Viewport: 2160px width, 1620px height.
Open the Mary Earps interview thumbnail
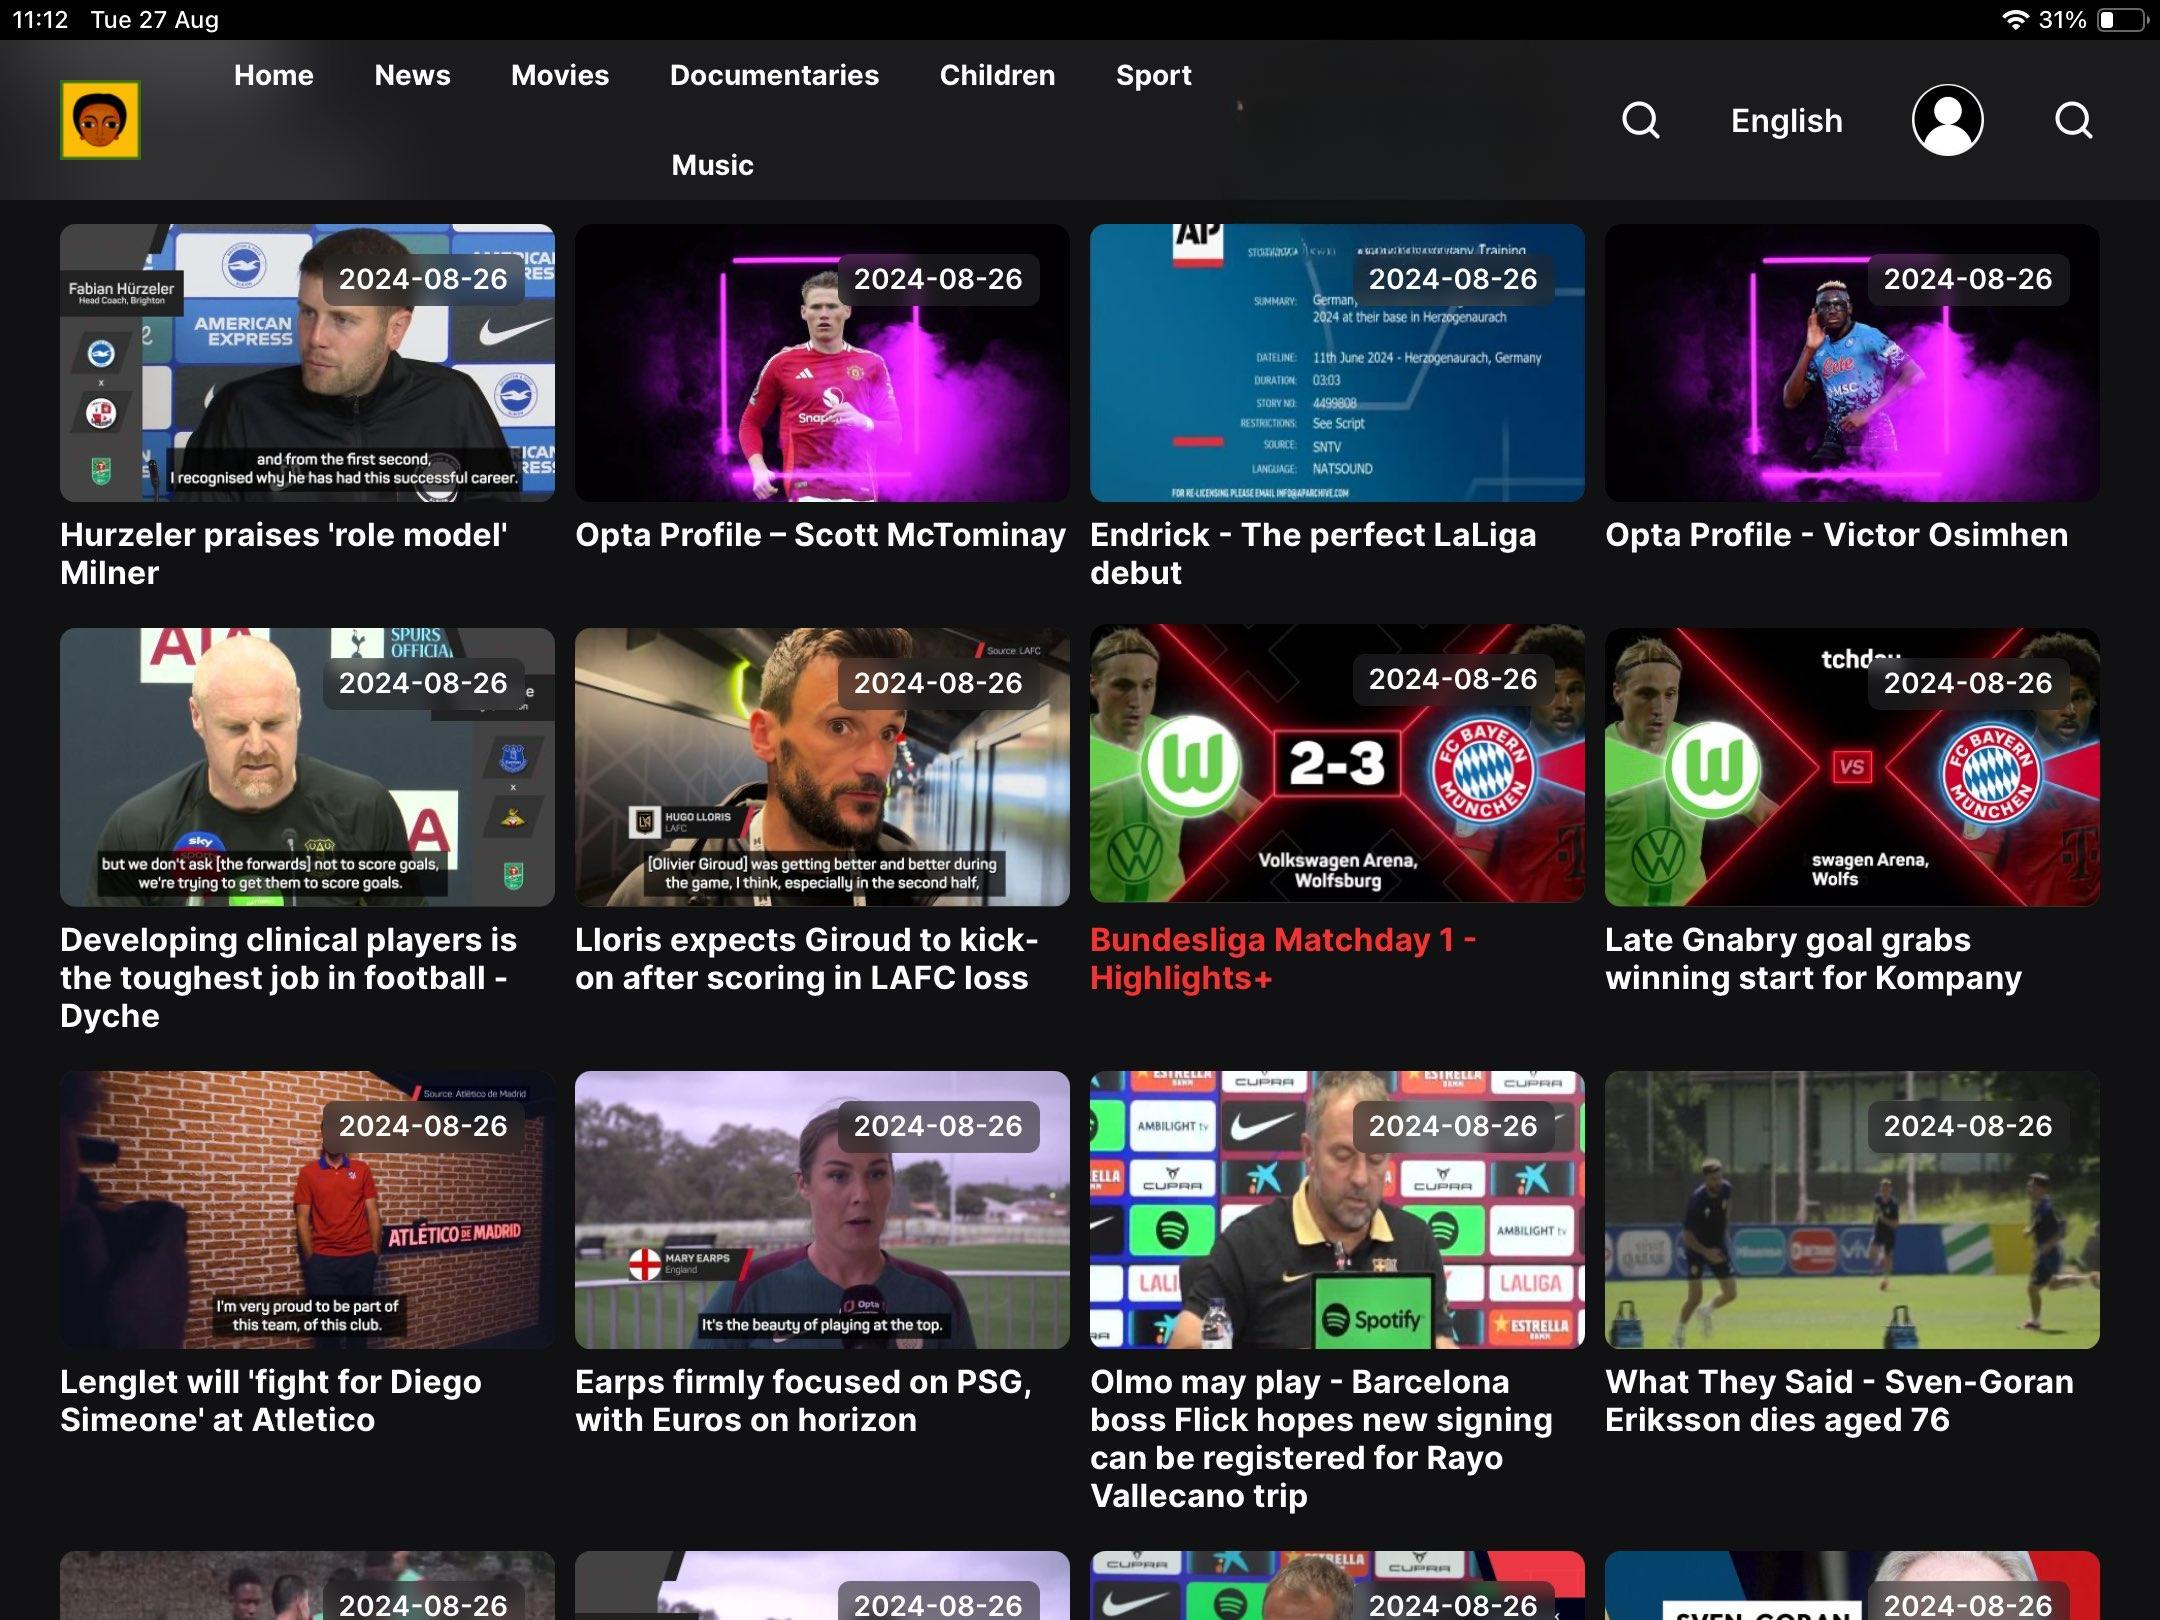(x=822, y=1210)
